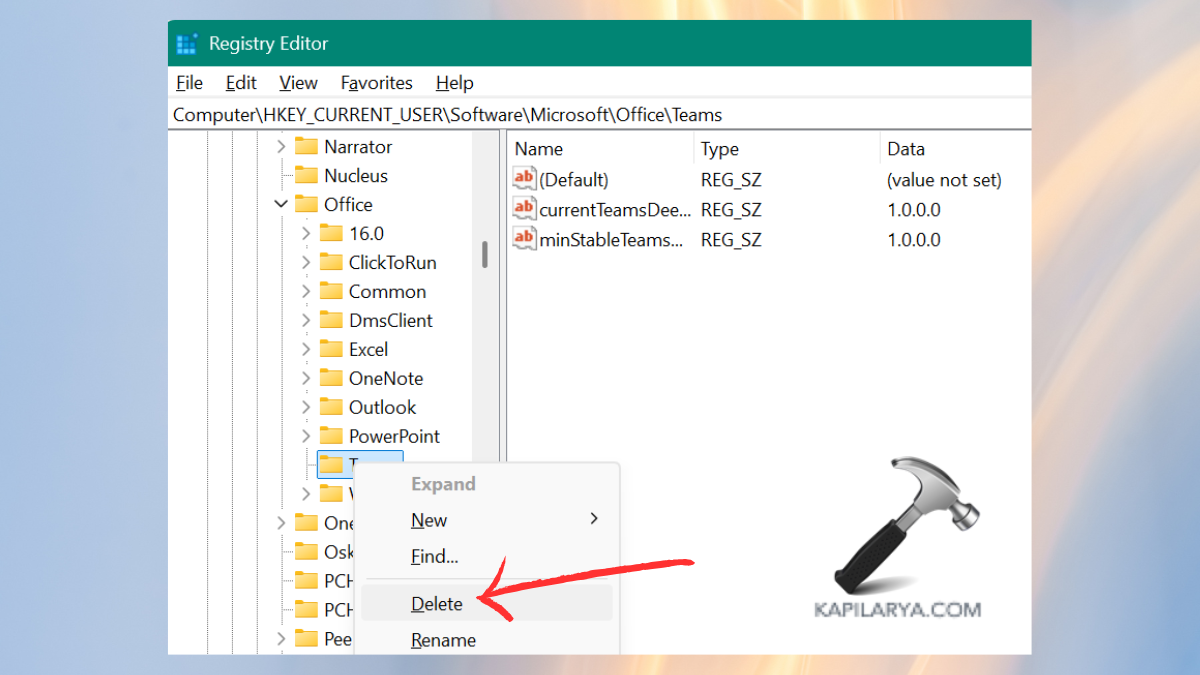
Task: Click the currentTeamsDee... value string icon
Action: 524,209
